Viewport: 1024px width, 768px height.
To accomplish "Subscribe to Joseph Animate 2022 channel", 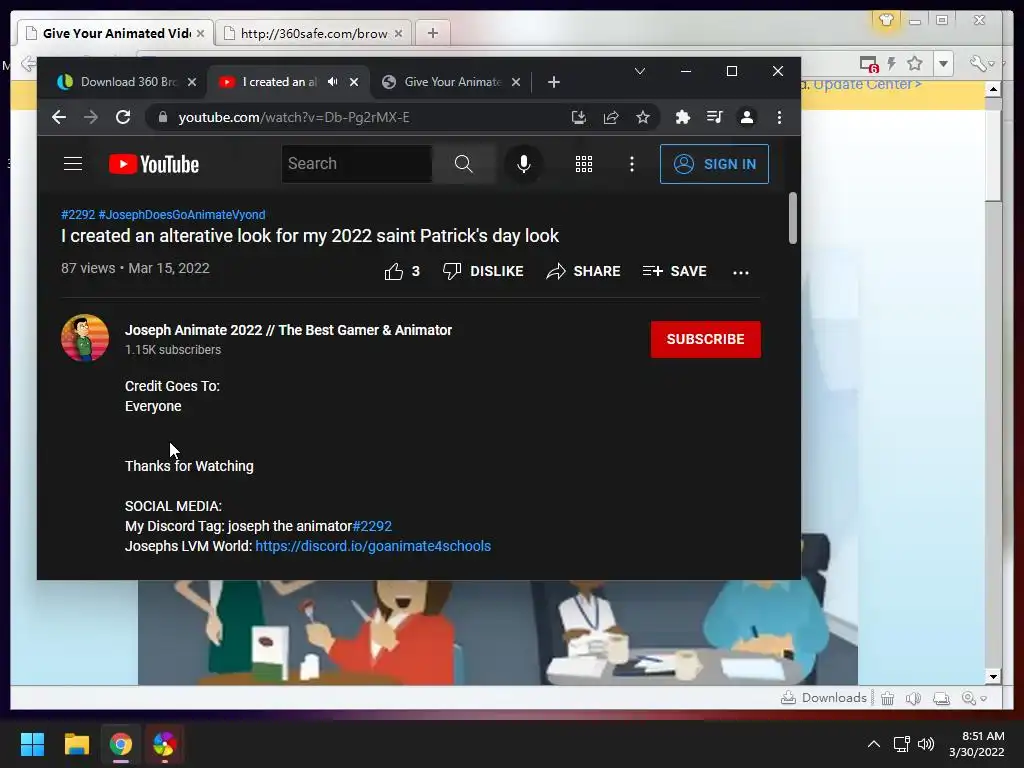I will (x=705, y=339).
